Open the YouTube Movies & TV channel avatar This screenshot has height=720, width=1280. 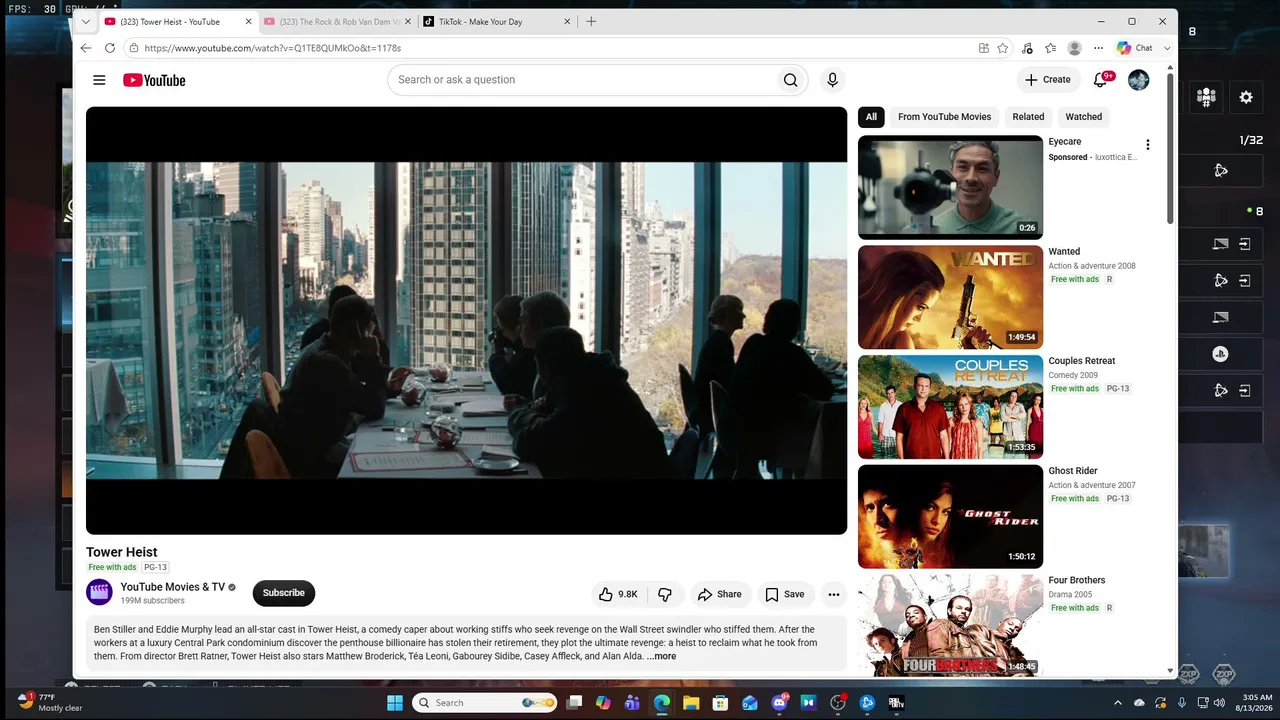99,593
